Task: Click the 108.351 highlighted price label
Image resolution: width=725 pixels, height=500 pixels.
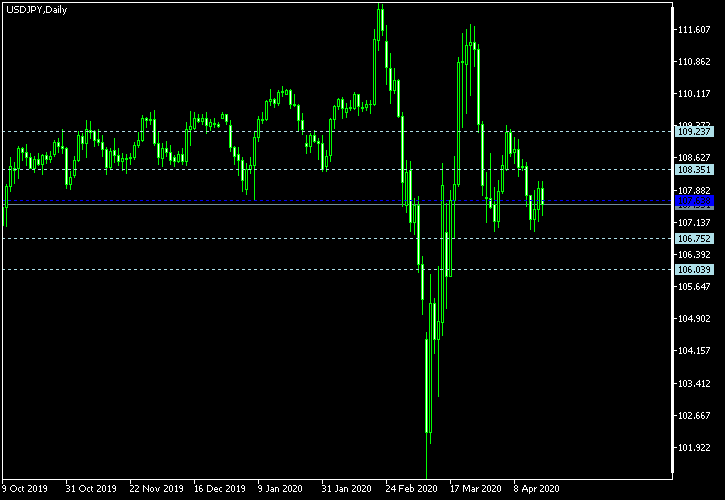Action: [694, 170]
